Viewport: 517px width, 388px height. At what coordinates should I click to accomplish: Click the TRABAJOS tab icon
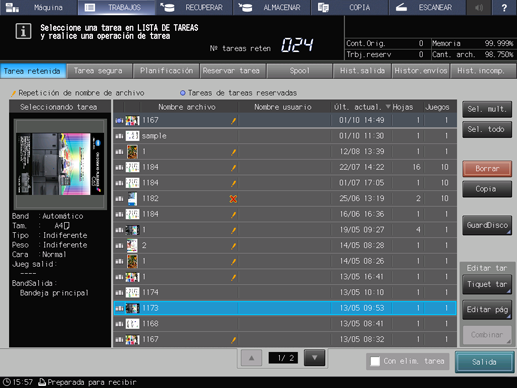(90, 7)
